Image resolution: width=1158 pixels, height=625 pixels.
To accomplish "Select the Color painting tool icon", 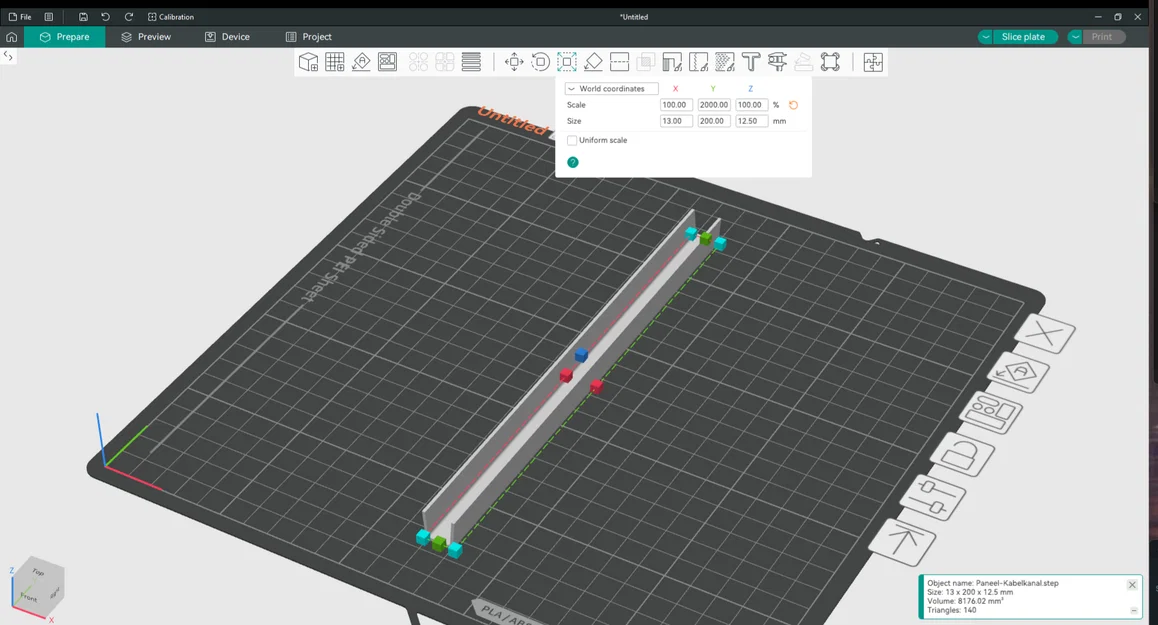I will (725, 62).
